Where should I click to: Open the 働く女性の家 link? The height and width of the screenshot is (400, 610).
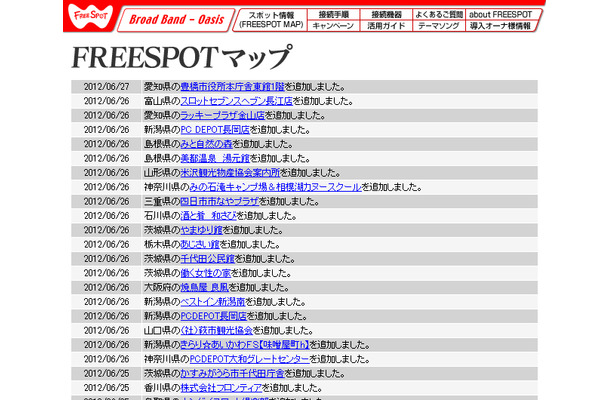206,273
